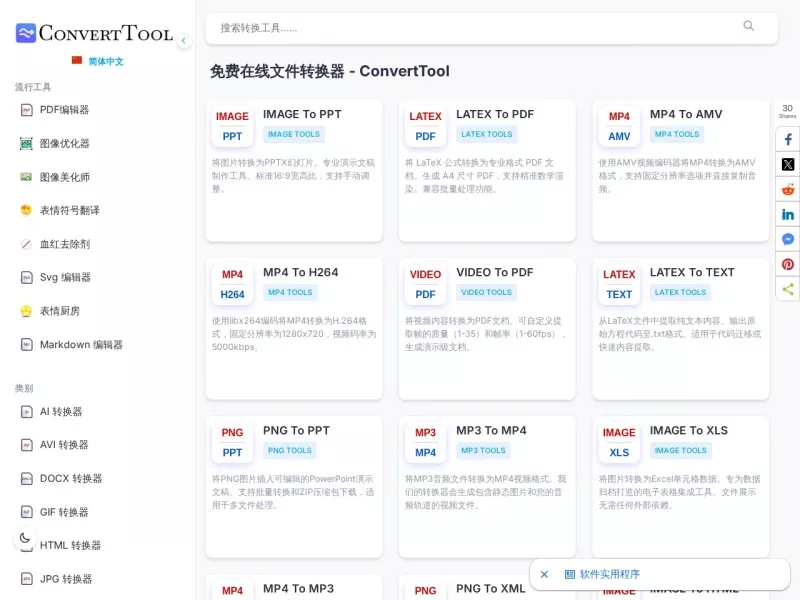Close the 软件实用程序 popup banner
800x600 pixels.
544,574
